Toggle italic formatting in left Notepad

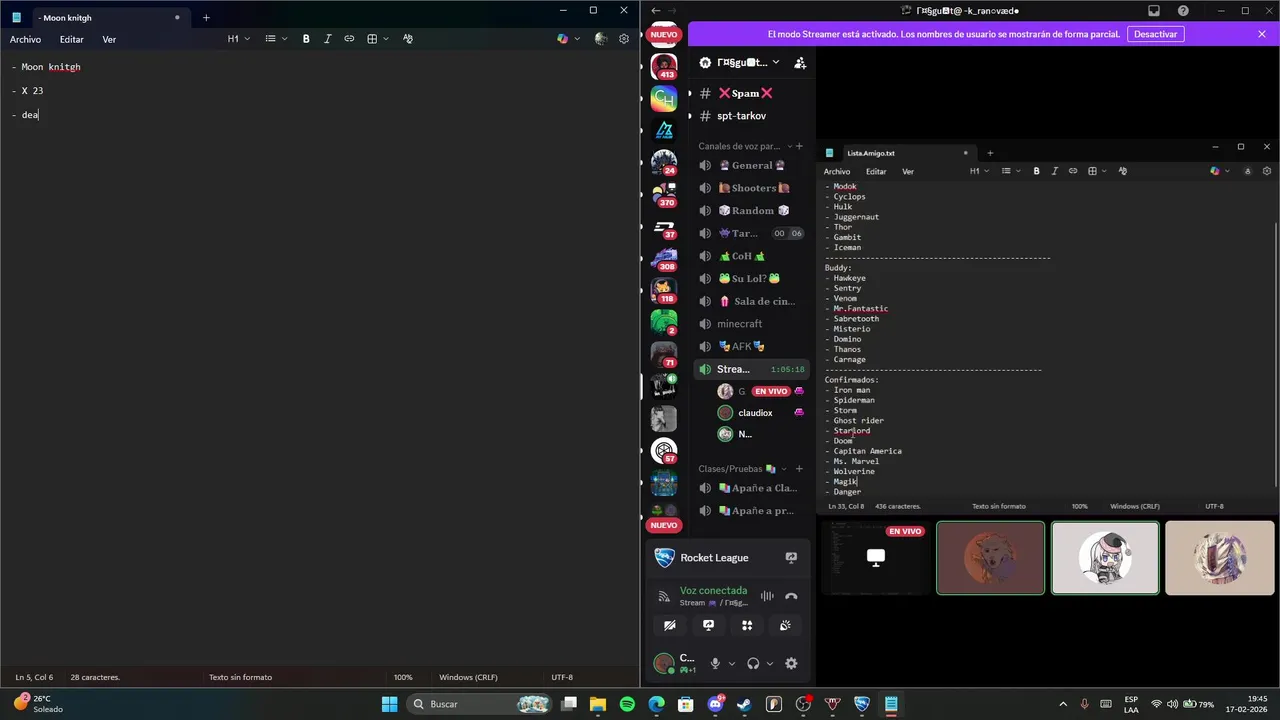pyautogui.click(x=327, y=39)
